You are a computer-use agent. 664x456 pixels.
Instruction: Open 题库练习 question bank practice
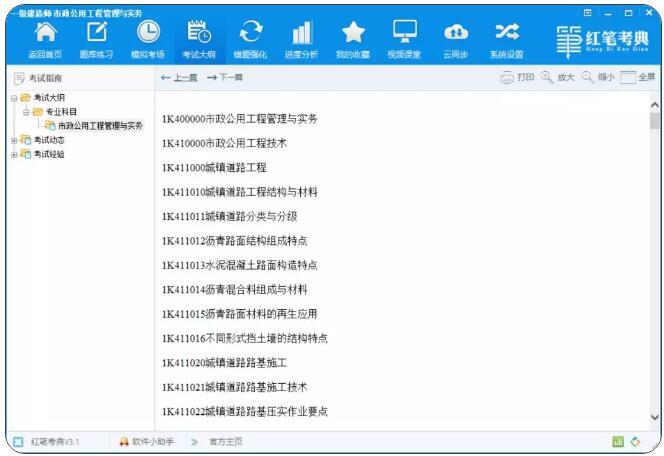point(97,39)
